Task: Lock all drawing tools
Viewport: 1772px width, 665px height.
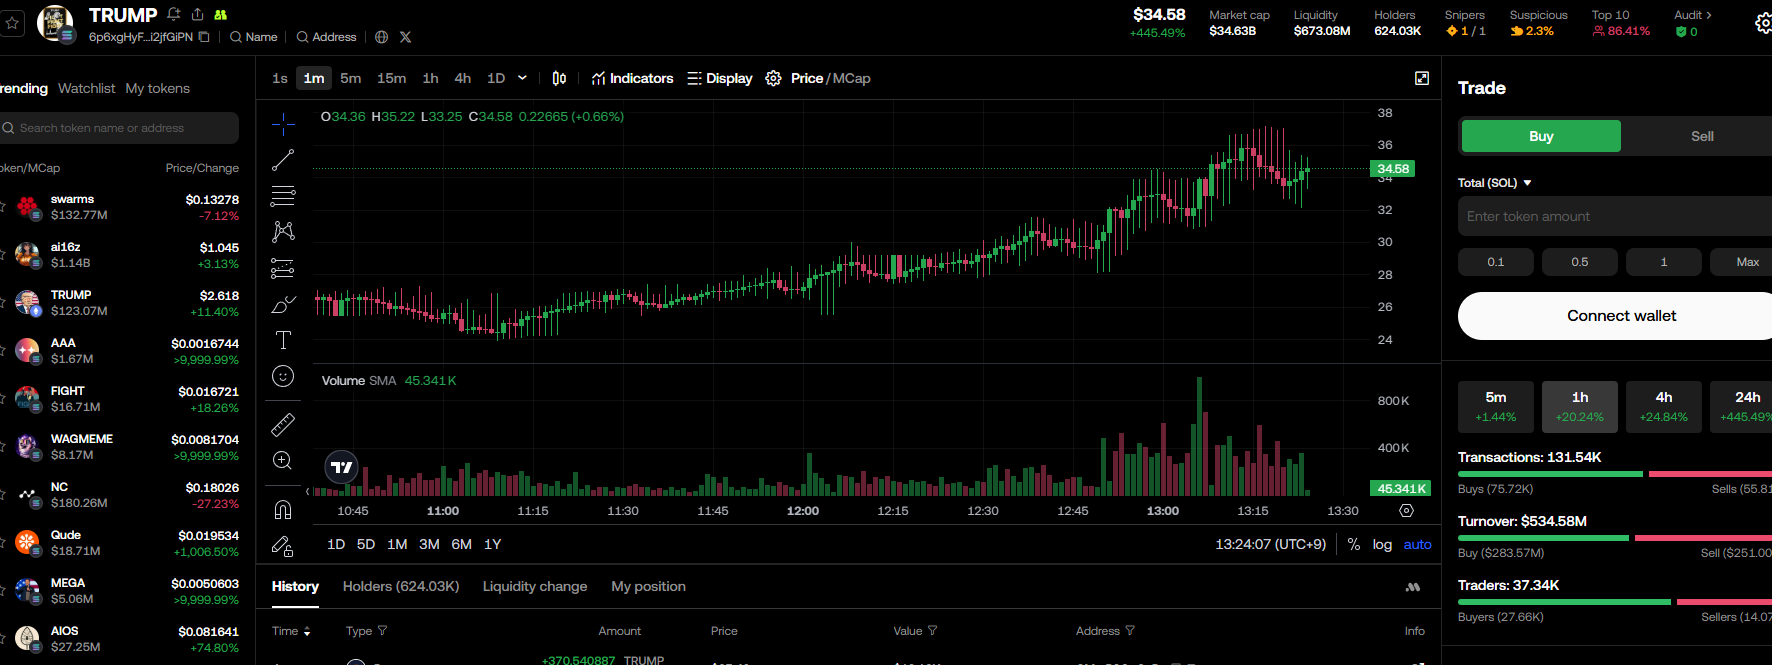Action: pos(283,546)
